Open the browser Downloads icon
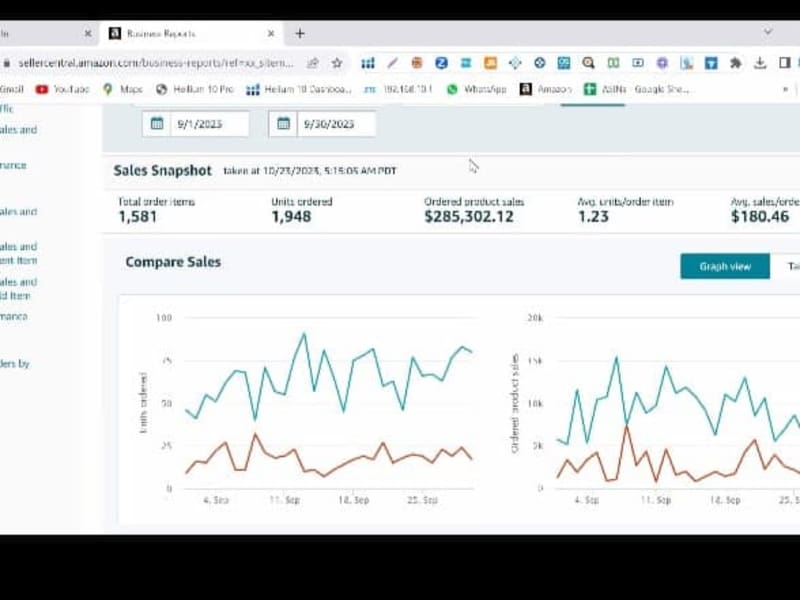The height and width of the screenshot is (600, 800). [x=760, y=63]
